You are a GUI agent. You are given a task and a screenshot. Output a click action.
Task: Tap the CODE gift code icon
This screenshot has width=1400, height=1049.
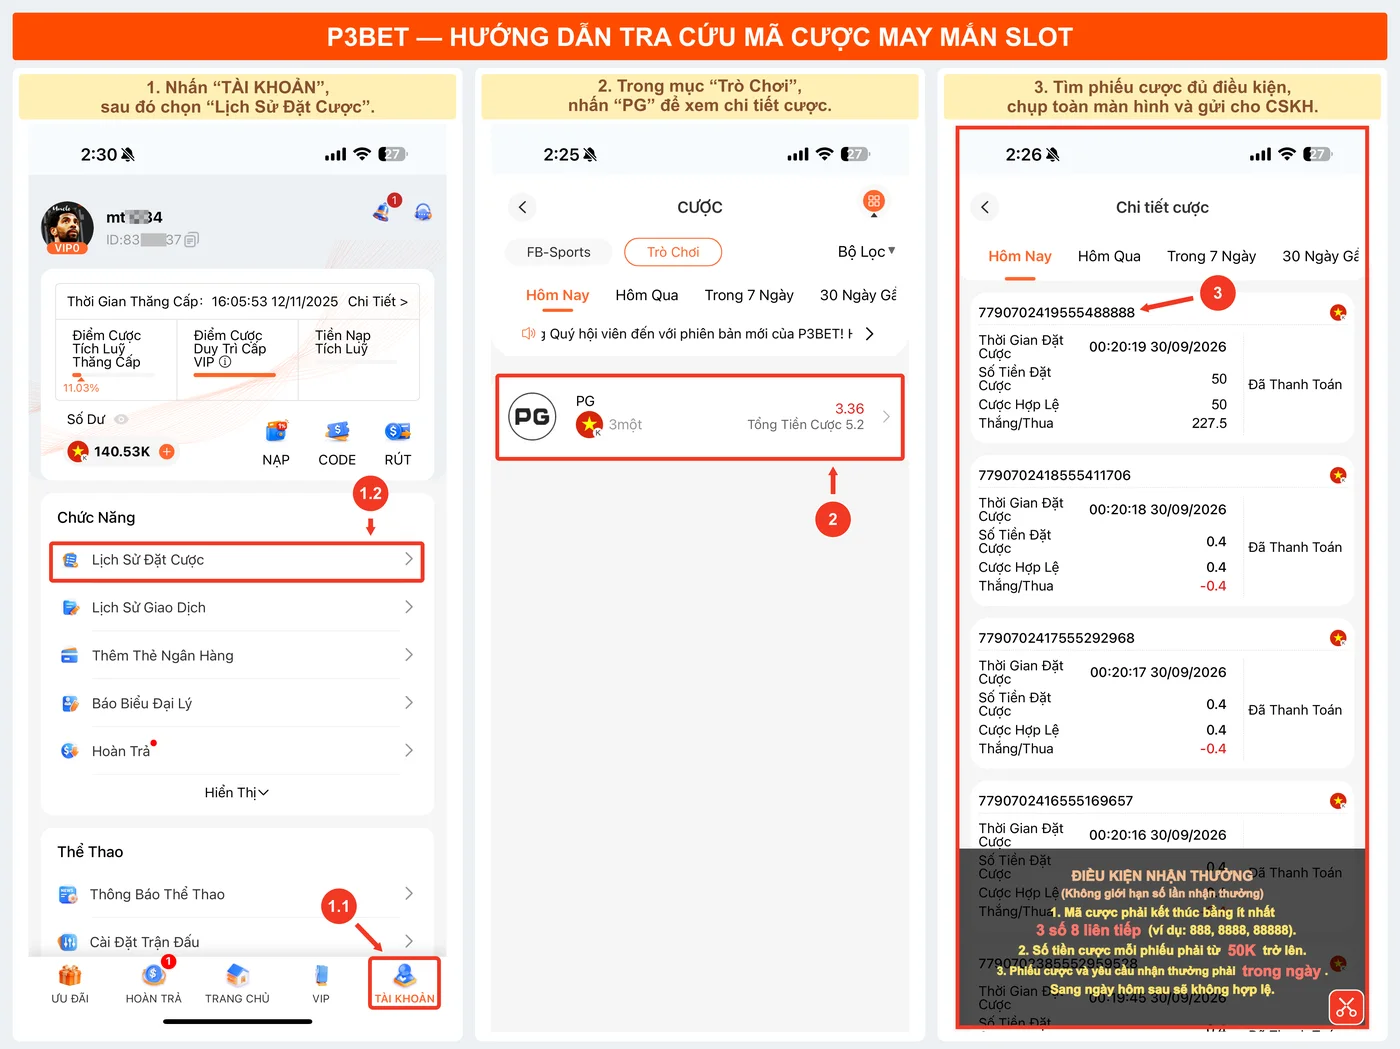click(337, 432)
